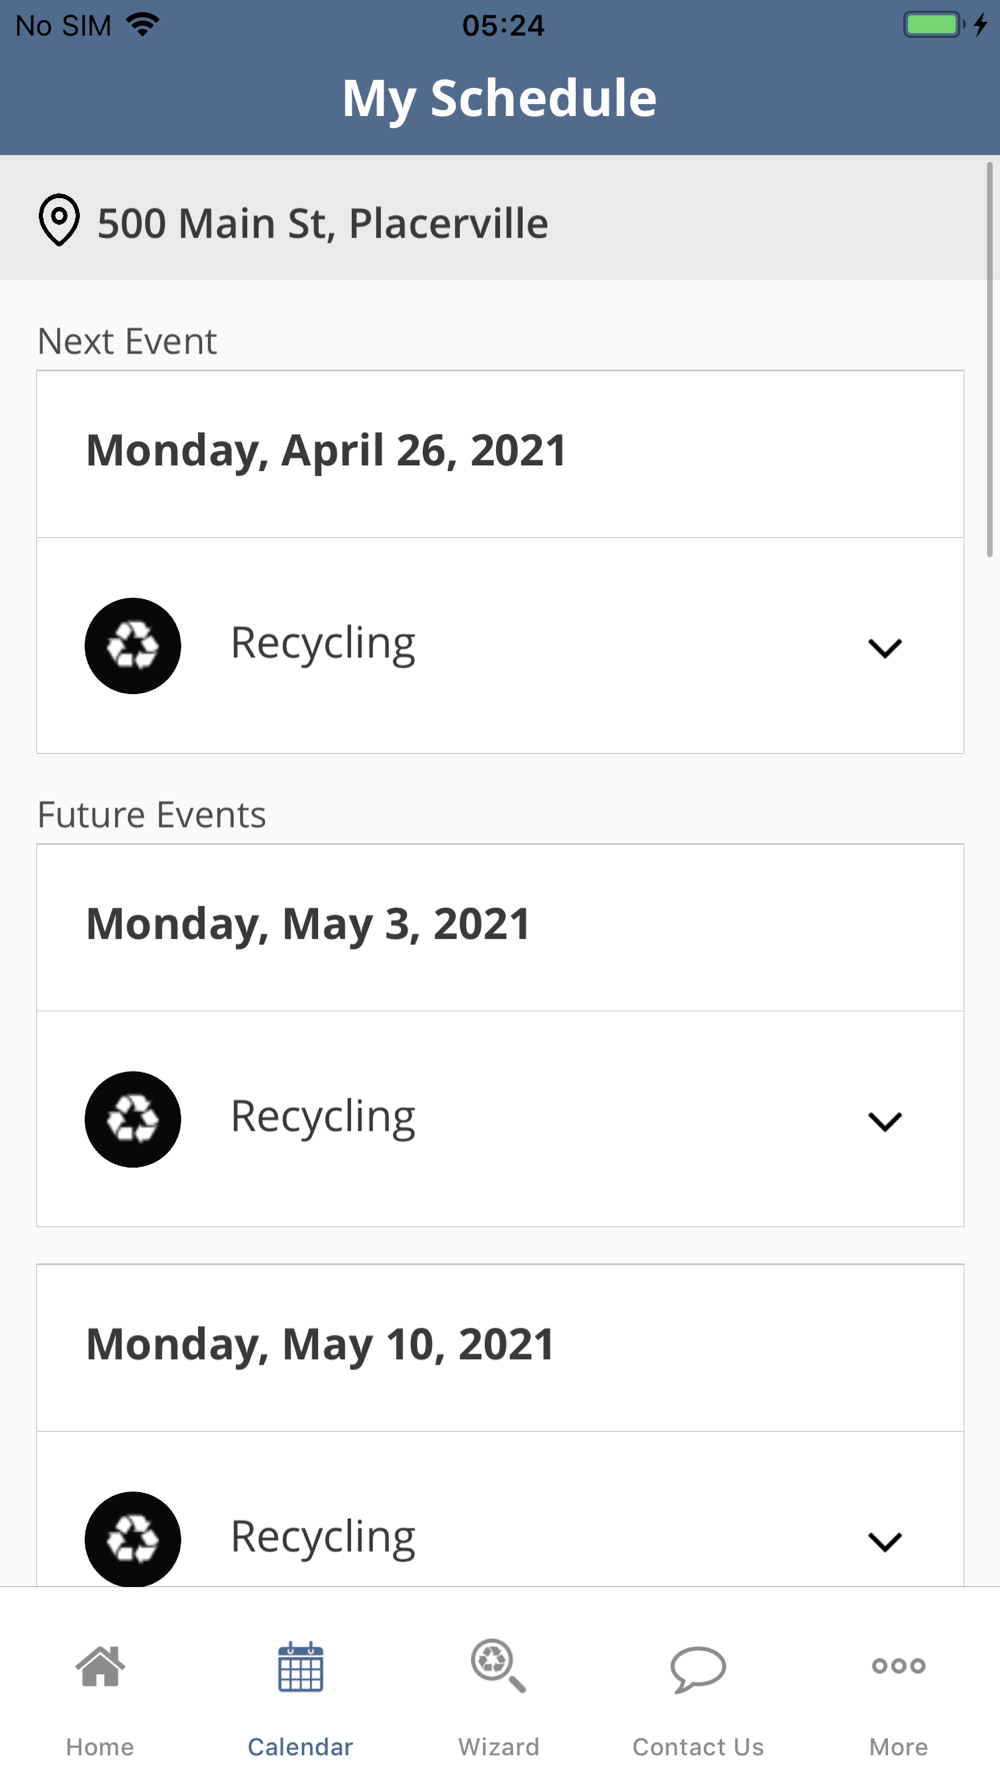Change address 500 Main St, Placerville
Screen dimensions: 1000x1778
click(x=322, y=223)
